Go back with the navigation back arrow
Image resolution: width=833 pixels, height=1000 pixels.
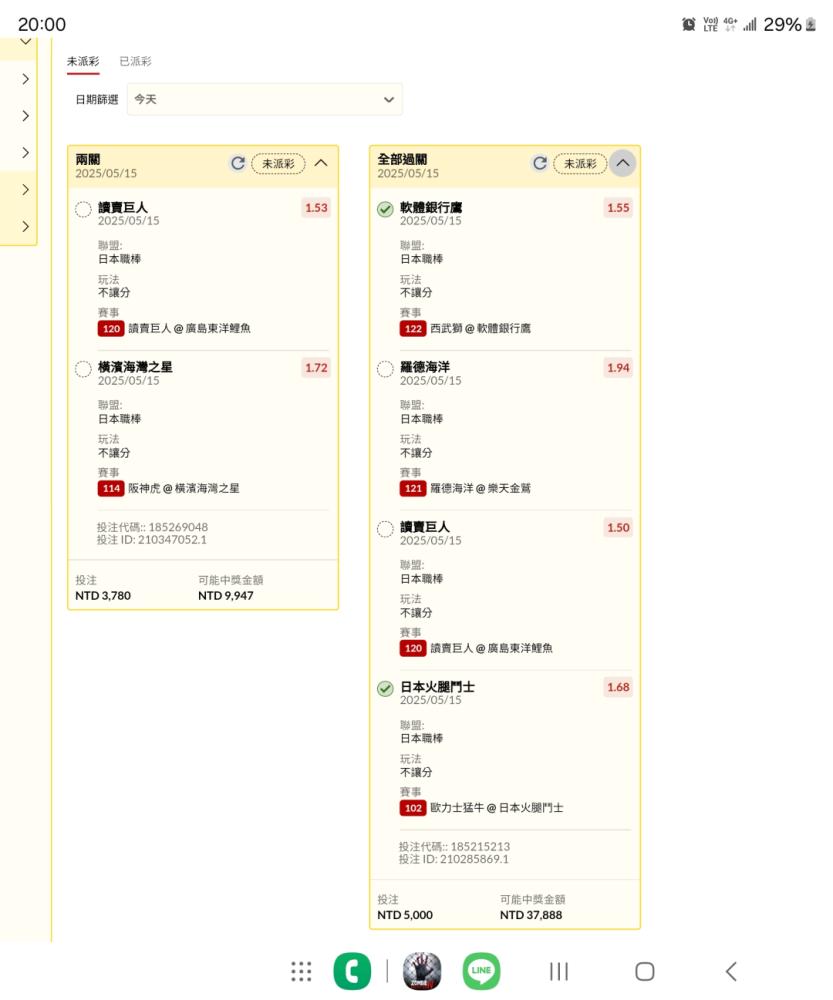point(731,971)
